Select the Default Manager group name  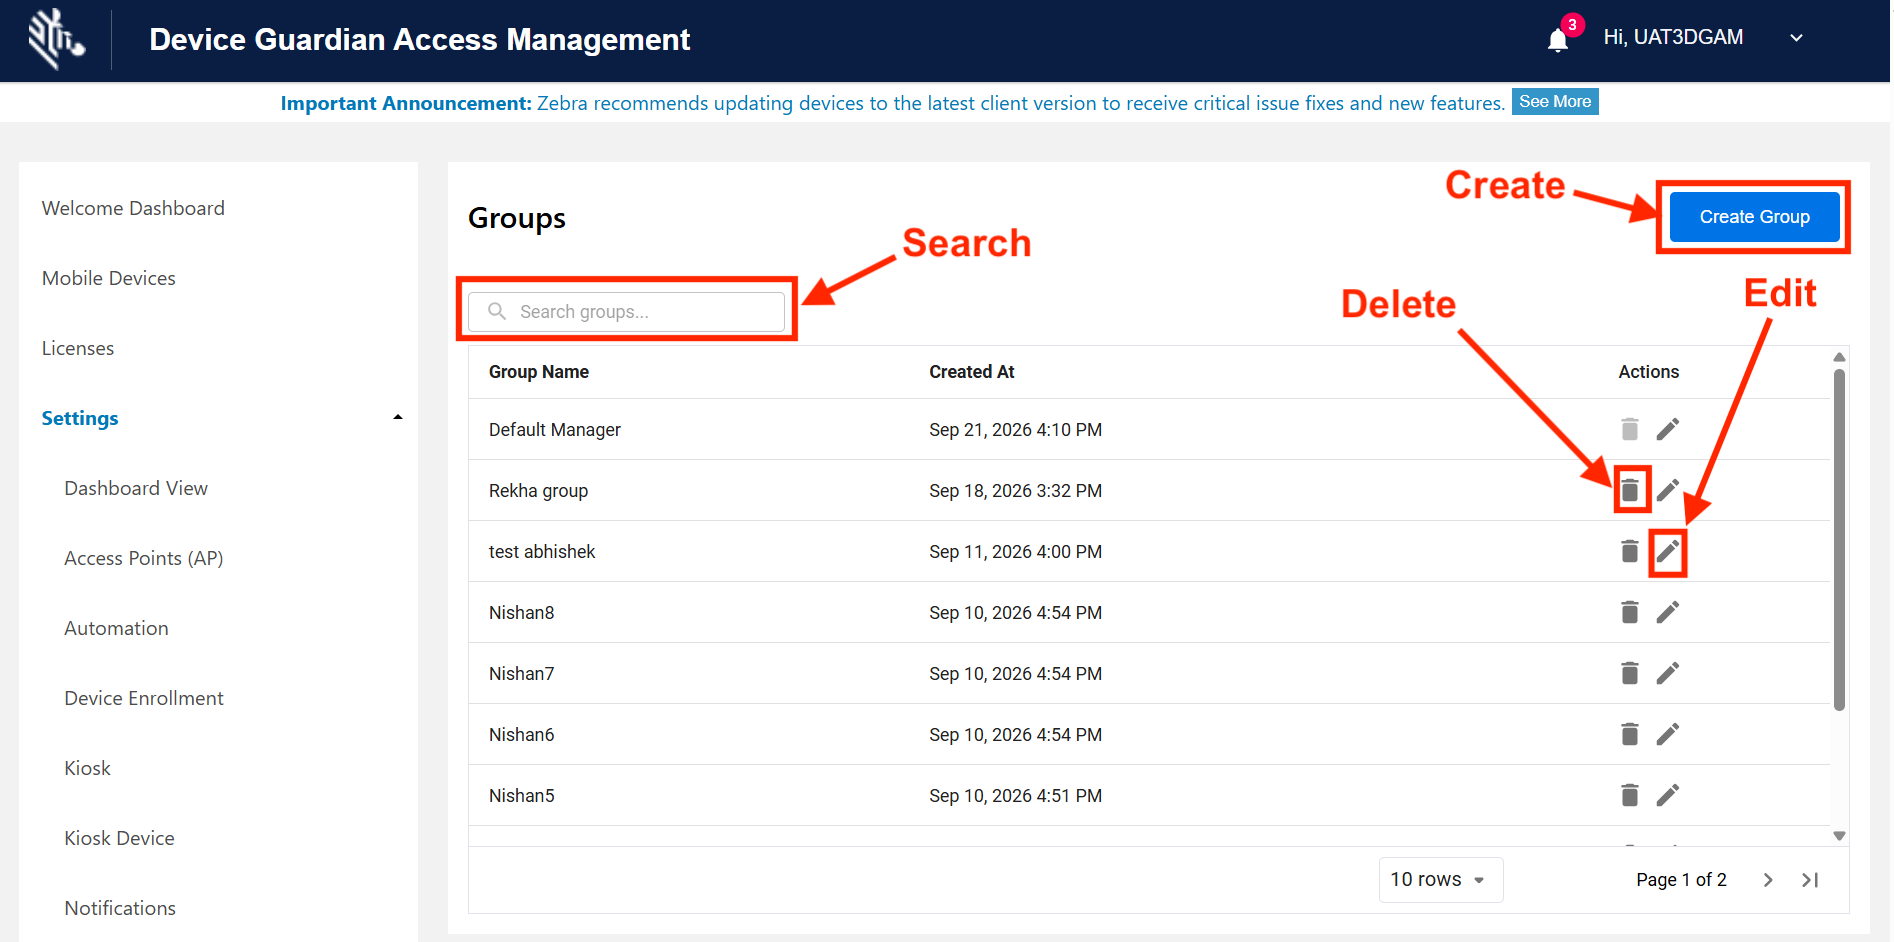click(x=554, y=430)
